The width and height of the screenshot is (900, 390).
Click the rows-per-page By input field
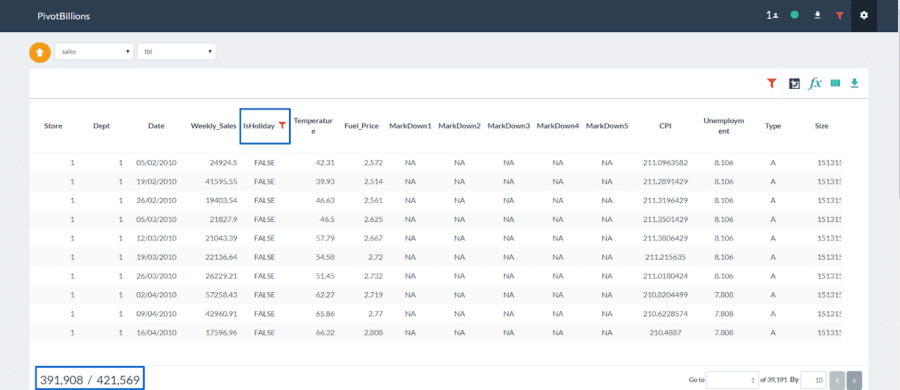pos(813,380)
